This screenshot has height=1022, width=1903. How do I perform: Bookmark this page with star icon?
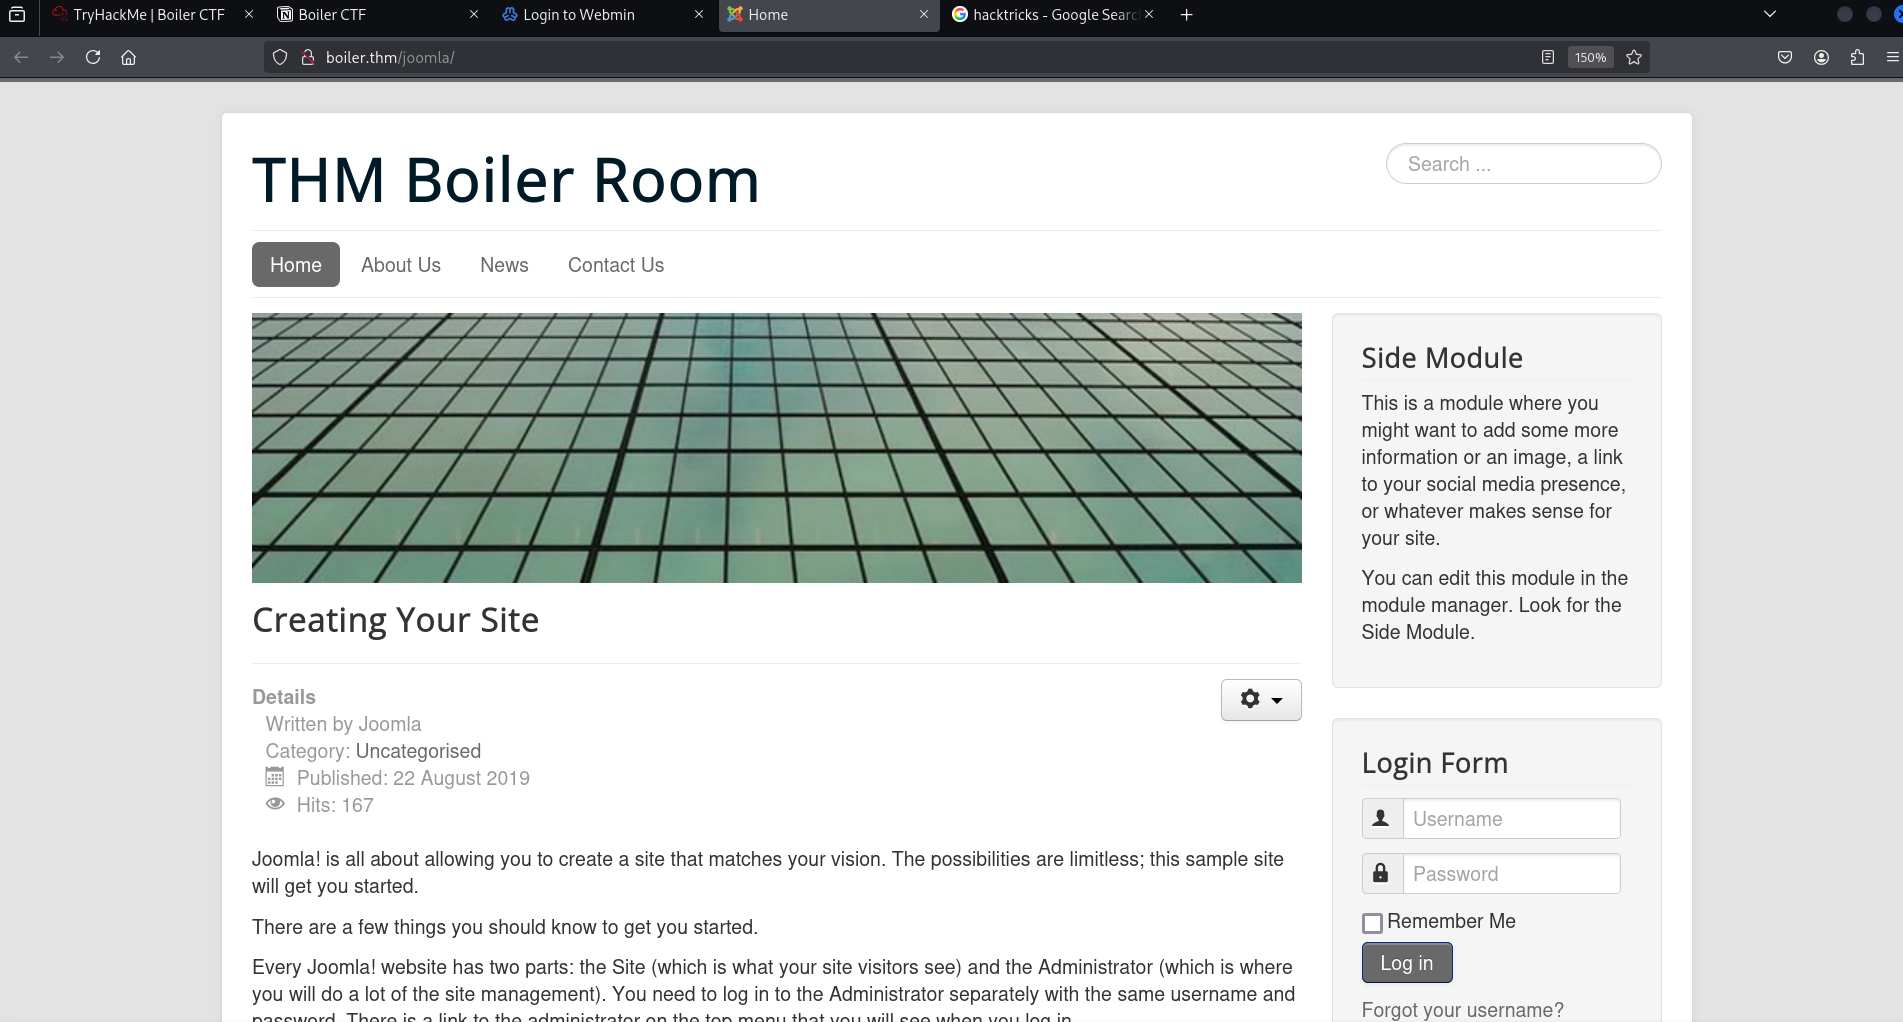pos(1634,57)
